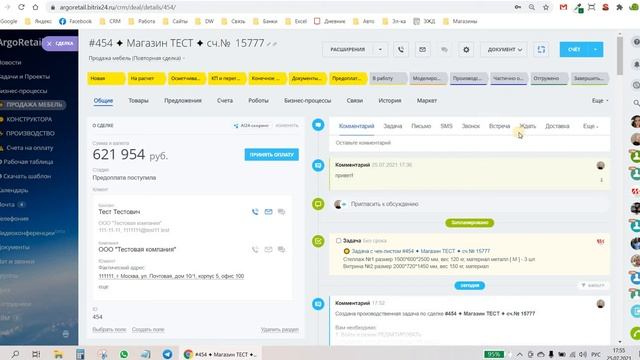Tick the Задача completion checkbox
This screenshot has height=360, width=640.
click(x=338, y=240)
